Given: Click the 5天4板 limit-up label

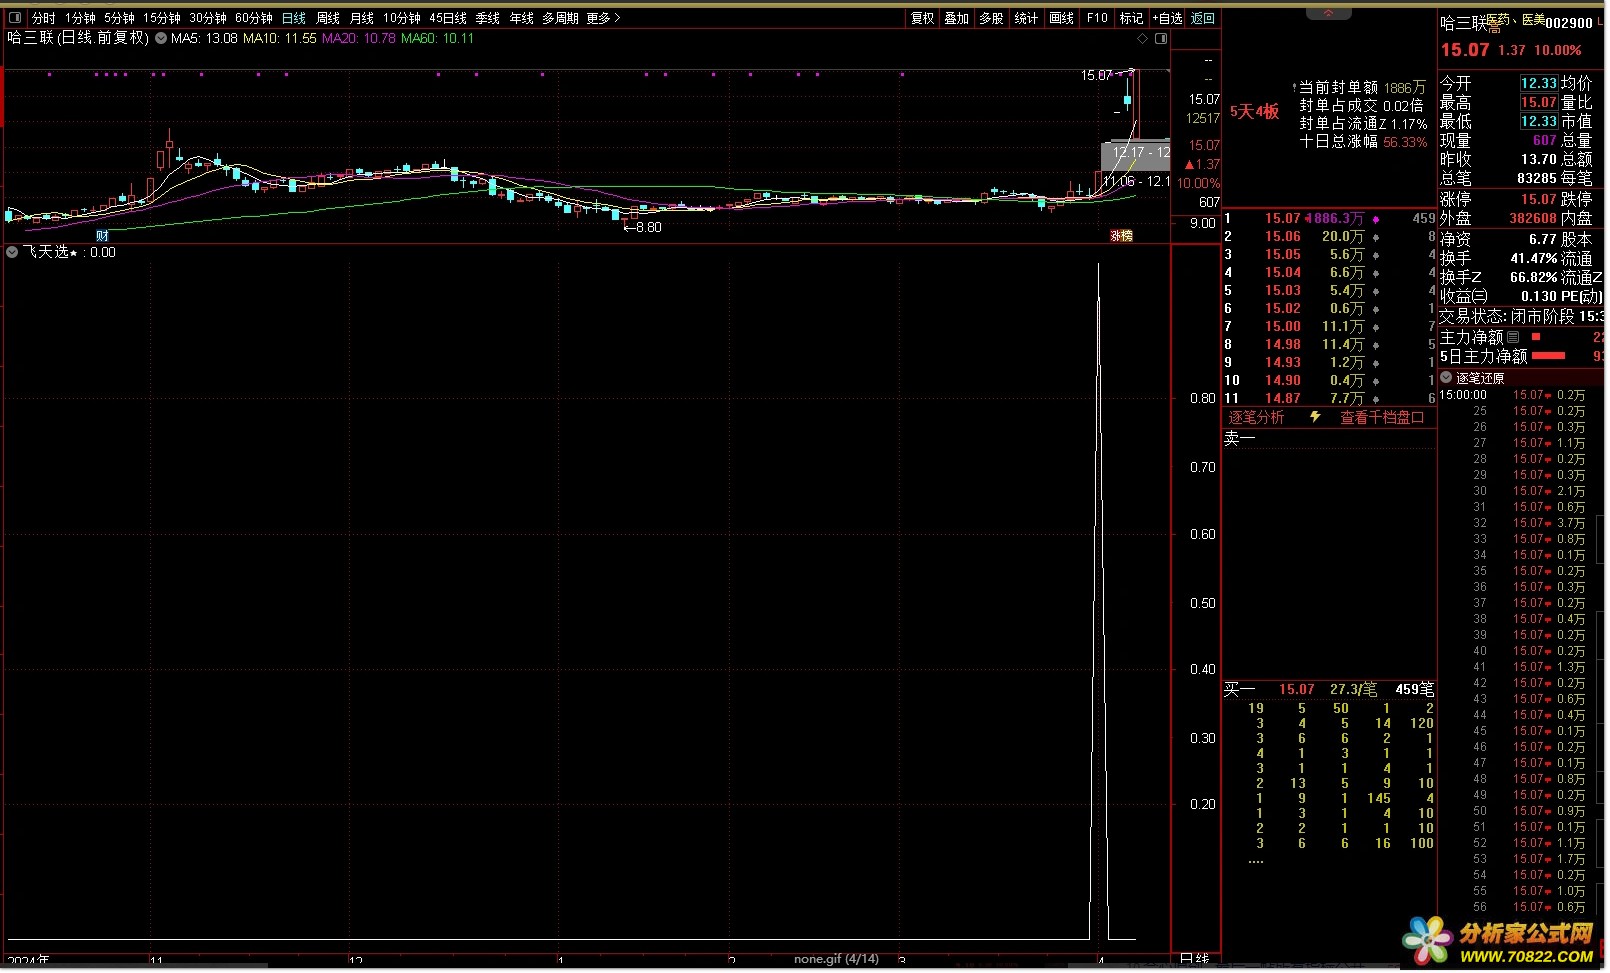Looking at the screenshot, I should (x=1255, y=112).
